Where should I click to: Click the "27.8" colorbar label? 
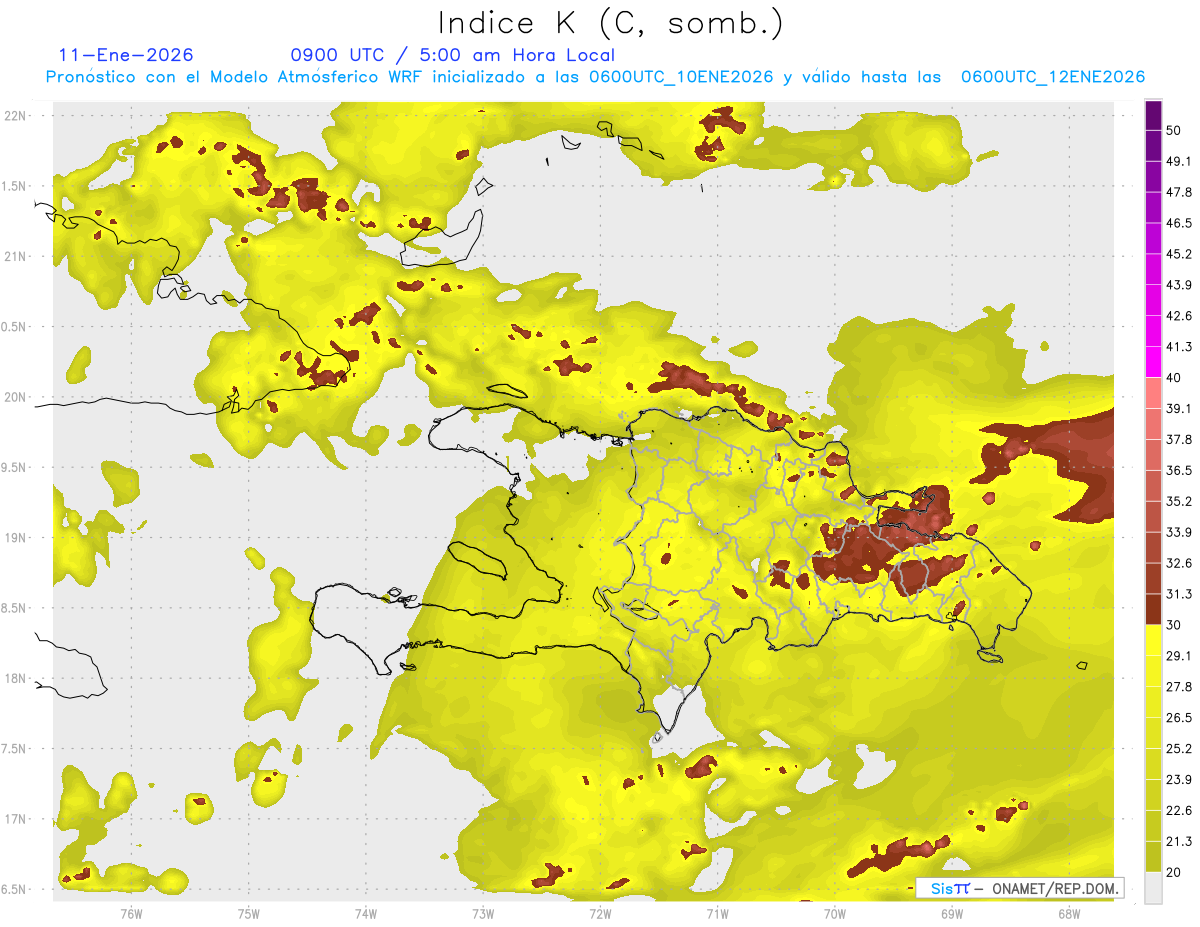(x=1179, y=687)
